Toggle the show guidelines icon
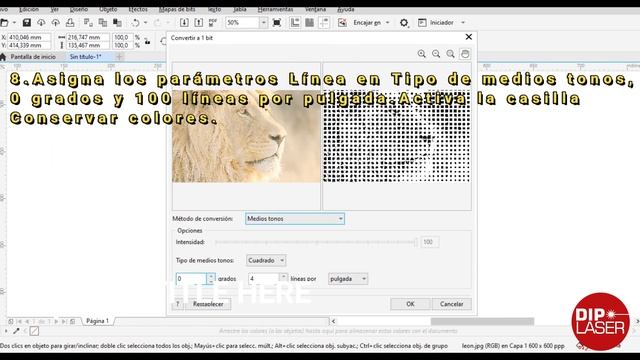 324,22
